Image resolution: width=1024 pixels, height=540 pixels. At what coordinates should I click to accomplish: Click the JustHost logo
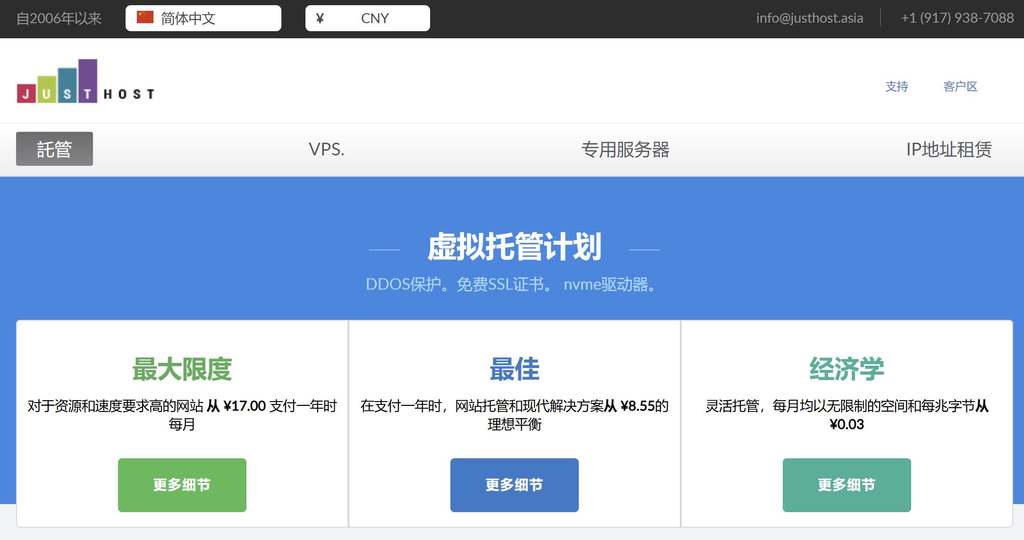[86, 81]
